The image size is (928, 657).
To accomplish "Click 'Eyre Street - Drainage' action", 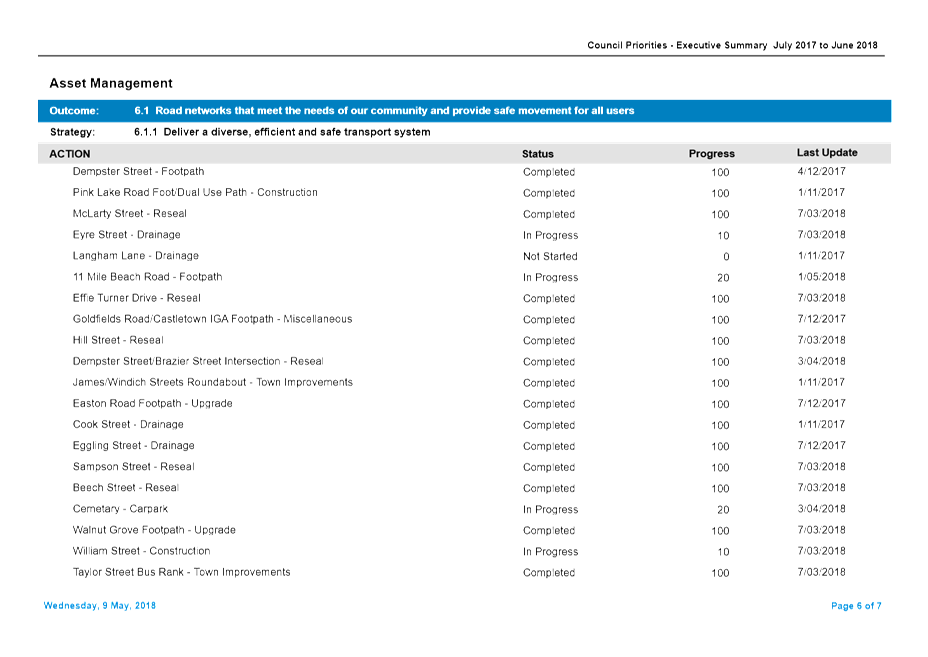I will (x=127, y=235).
